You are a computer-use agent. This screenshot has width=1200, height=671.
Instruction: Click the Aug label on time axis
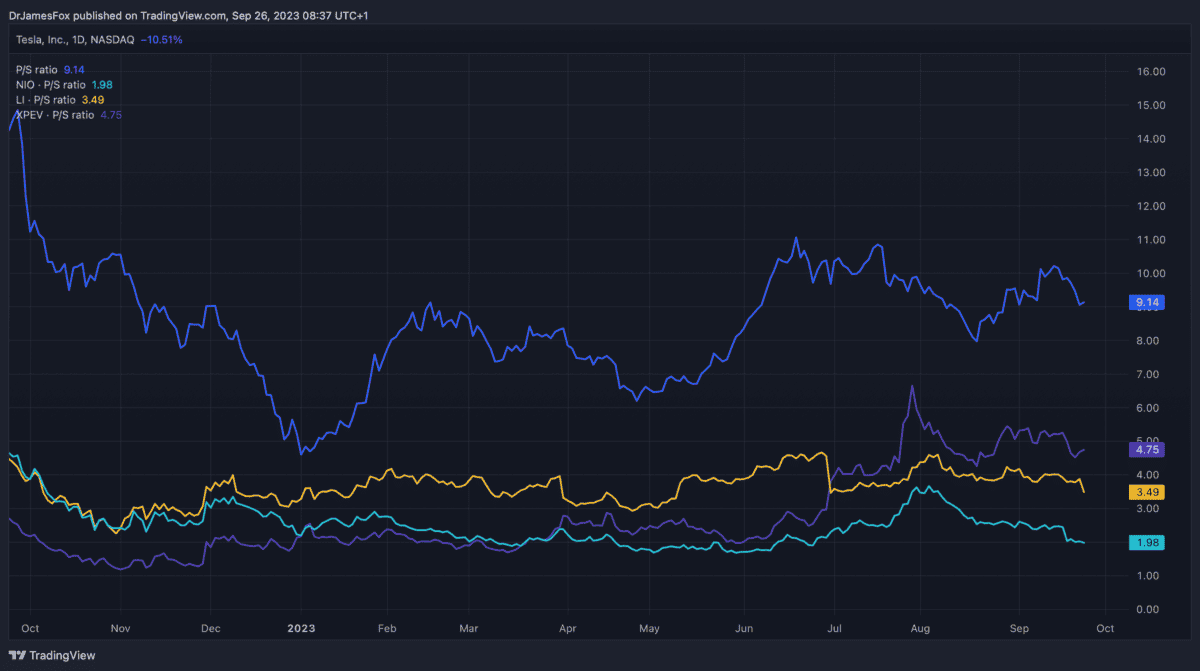click(x=921, y=628)
